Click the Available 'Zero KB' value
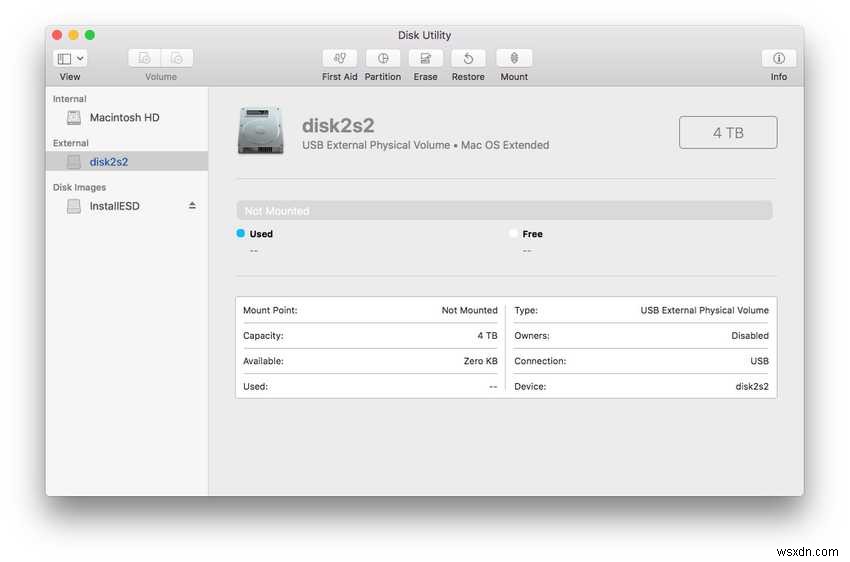 (480, 361)
